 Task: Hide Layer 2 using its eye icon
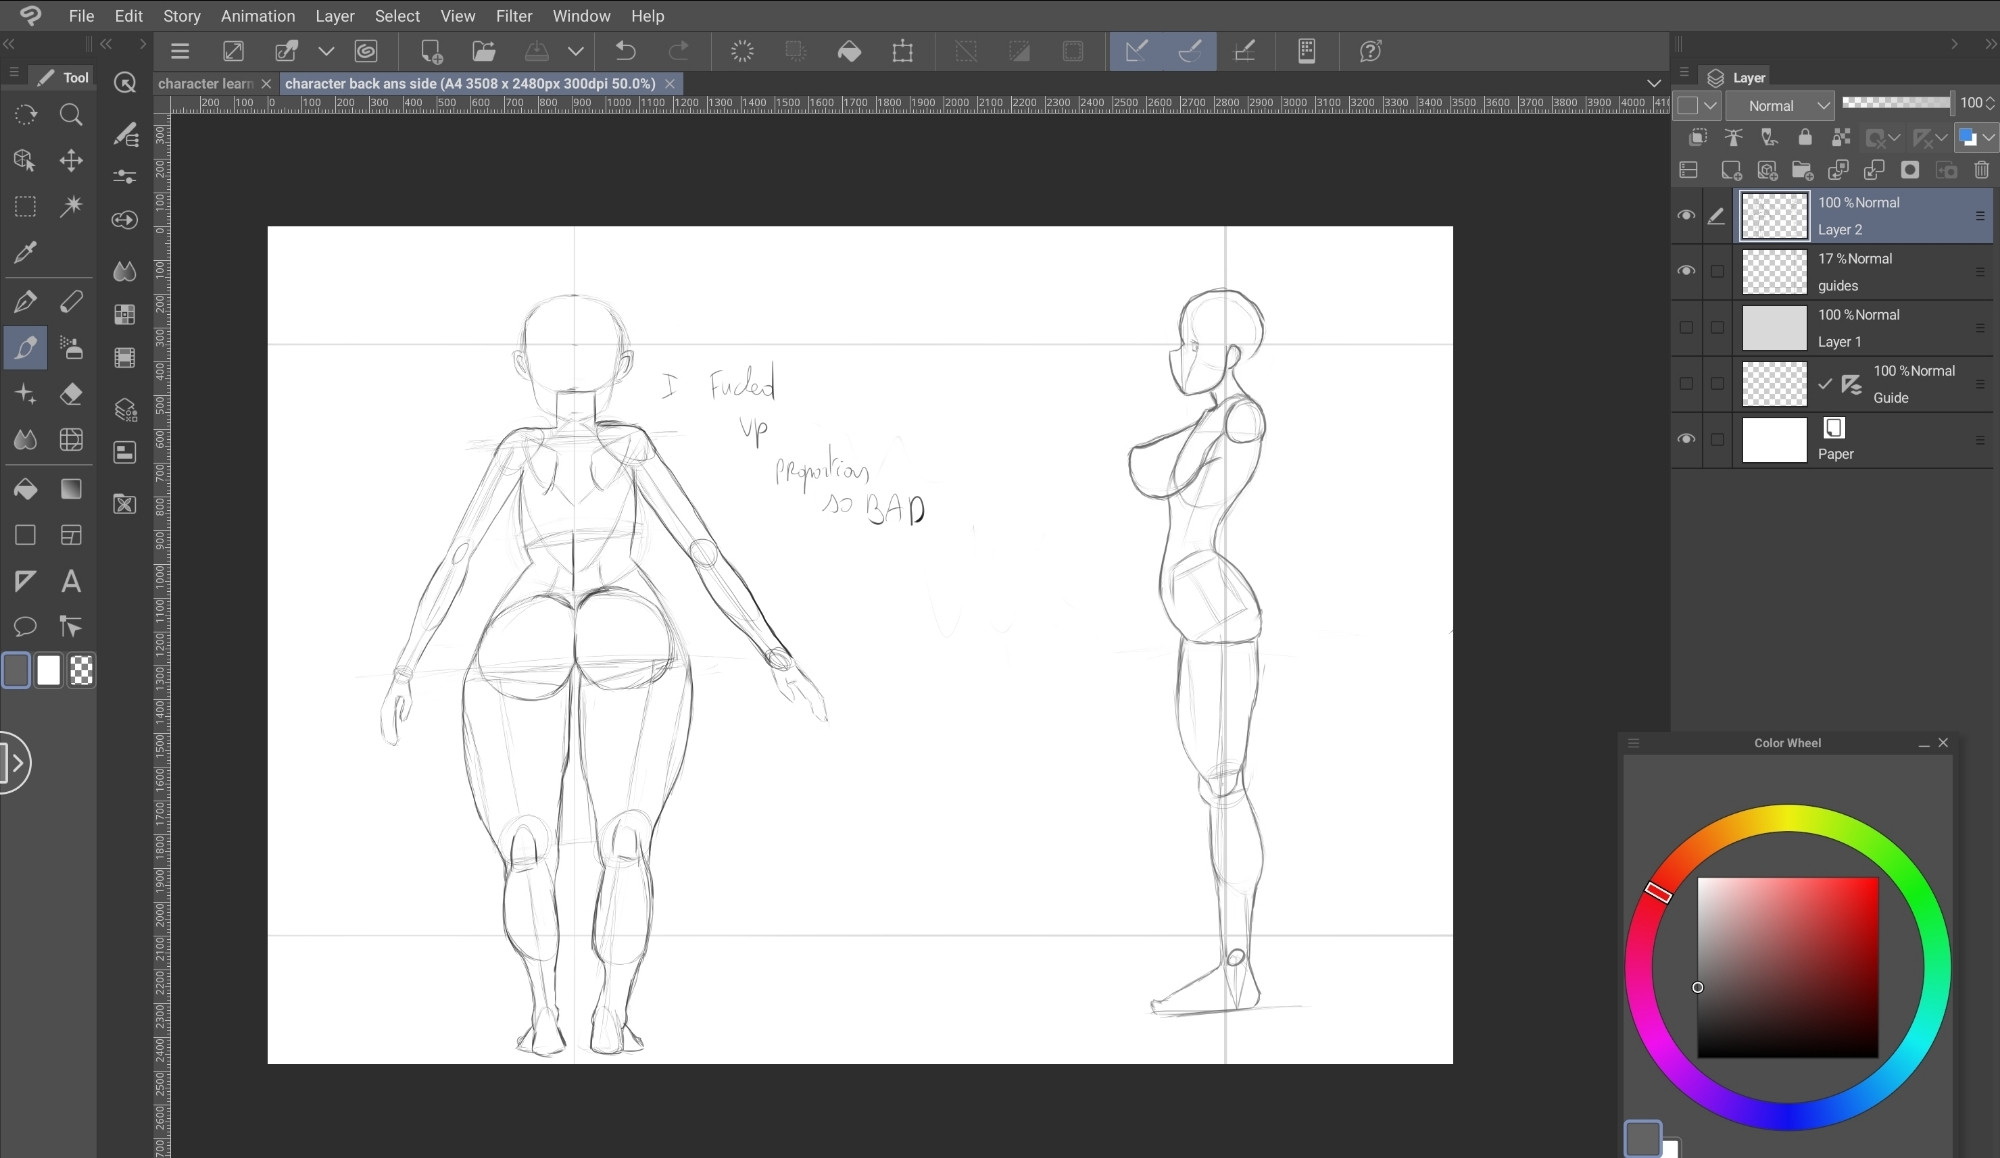tap(1686, 215)
